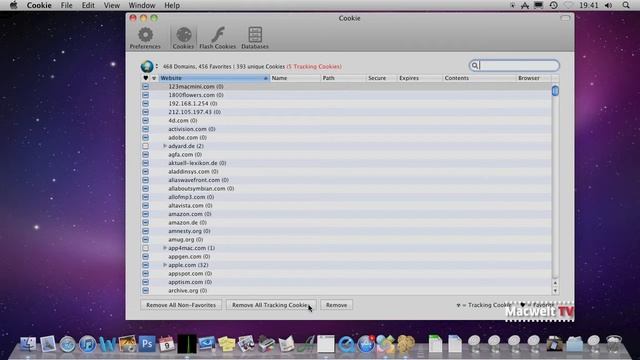640x360 pixels.
Task: Toggle favorite checkbox for app4mac.com
Action: [145, 248]
